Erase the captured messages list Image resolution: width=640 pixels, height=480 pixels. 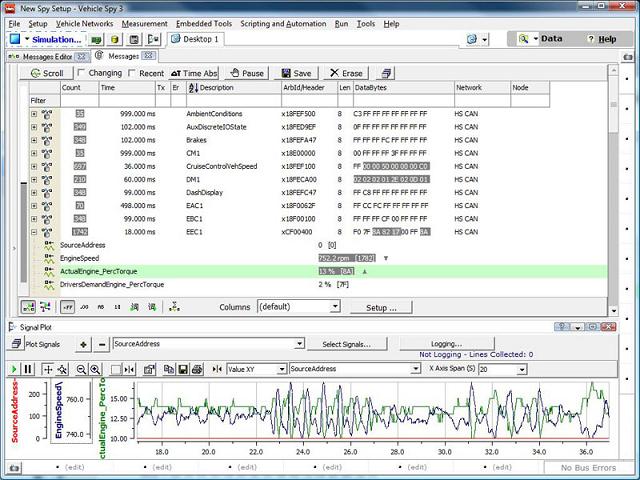coord(346,73)
